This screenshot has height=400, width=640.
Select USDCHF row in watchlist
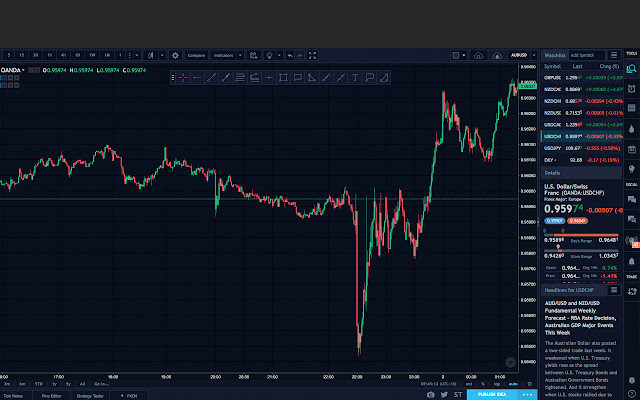coord(582,136)
